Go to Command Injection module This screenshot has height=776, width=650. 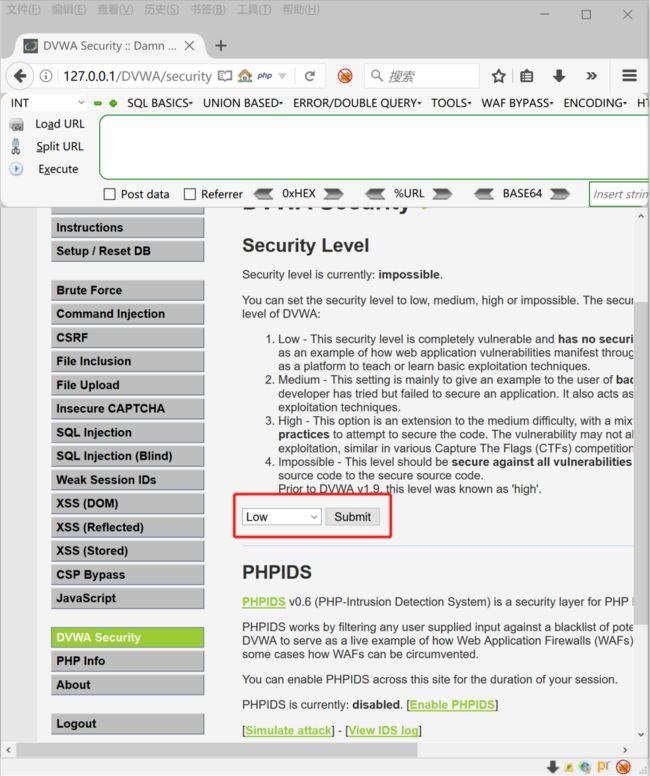click(127, 314)
